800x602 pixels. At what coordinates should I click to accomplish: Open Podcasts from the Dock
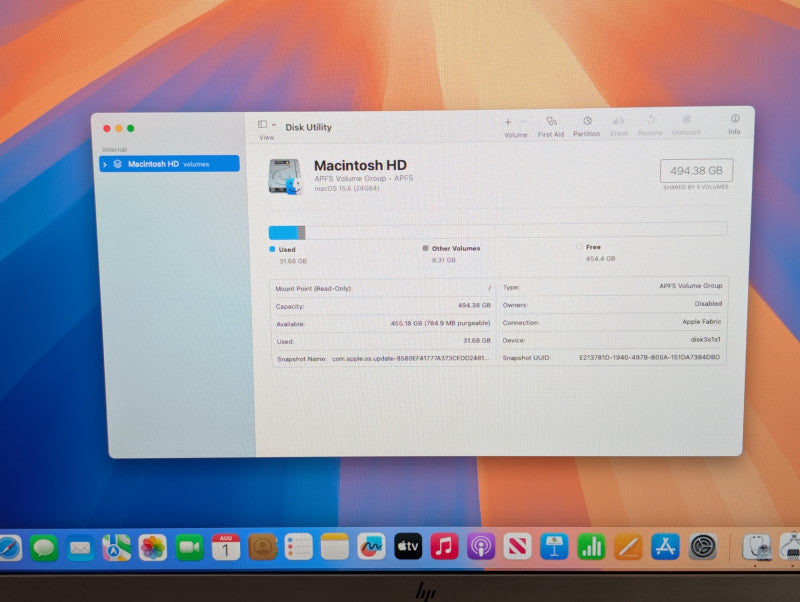click(481, 546)
